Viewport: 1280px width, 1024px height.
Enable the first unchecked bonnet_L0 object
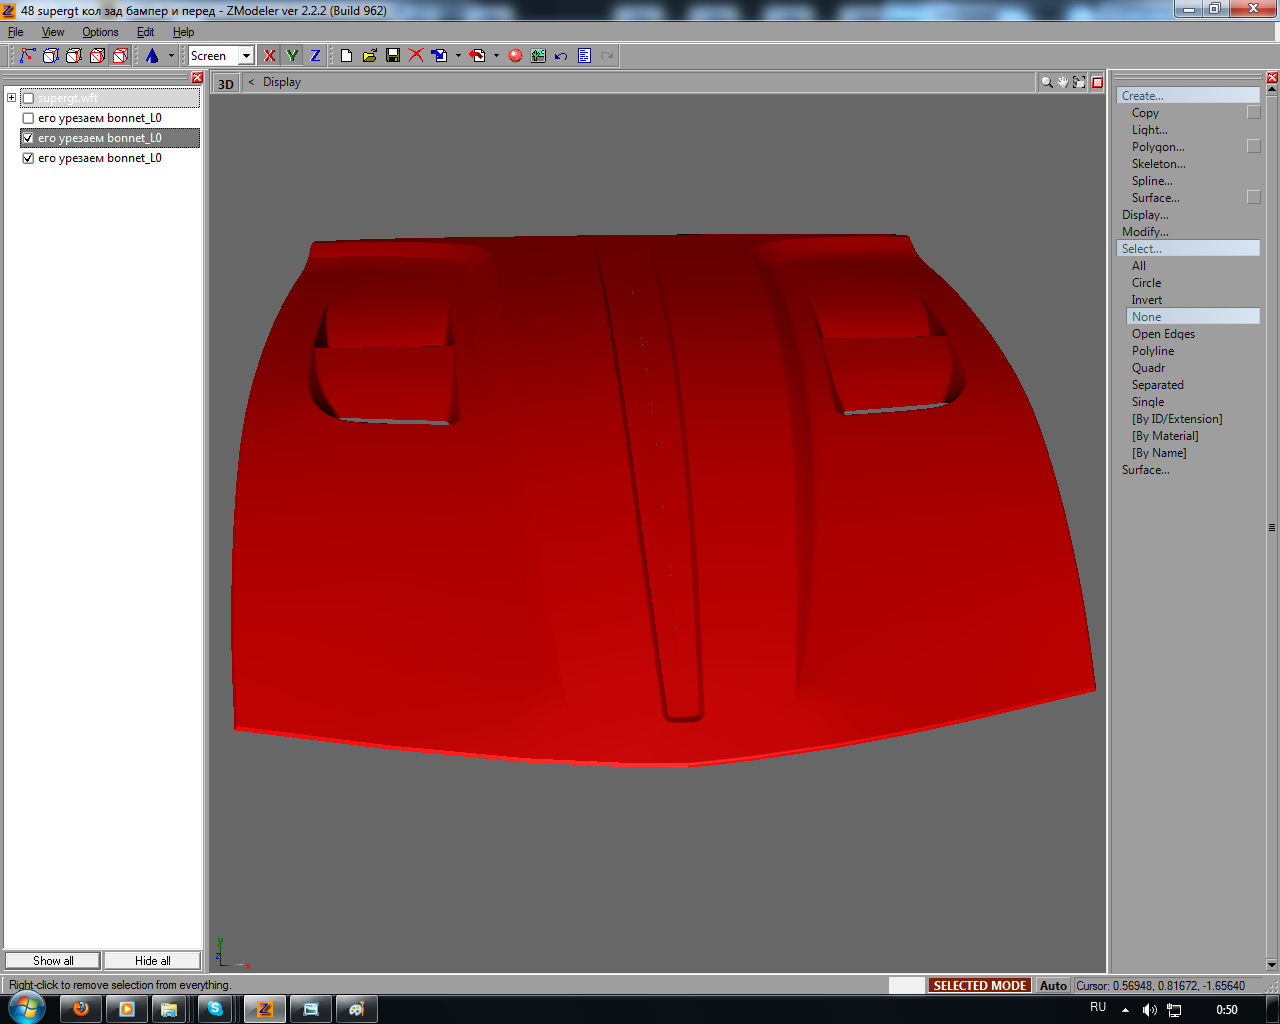28,118
